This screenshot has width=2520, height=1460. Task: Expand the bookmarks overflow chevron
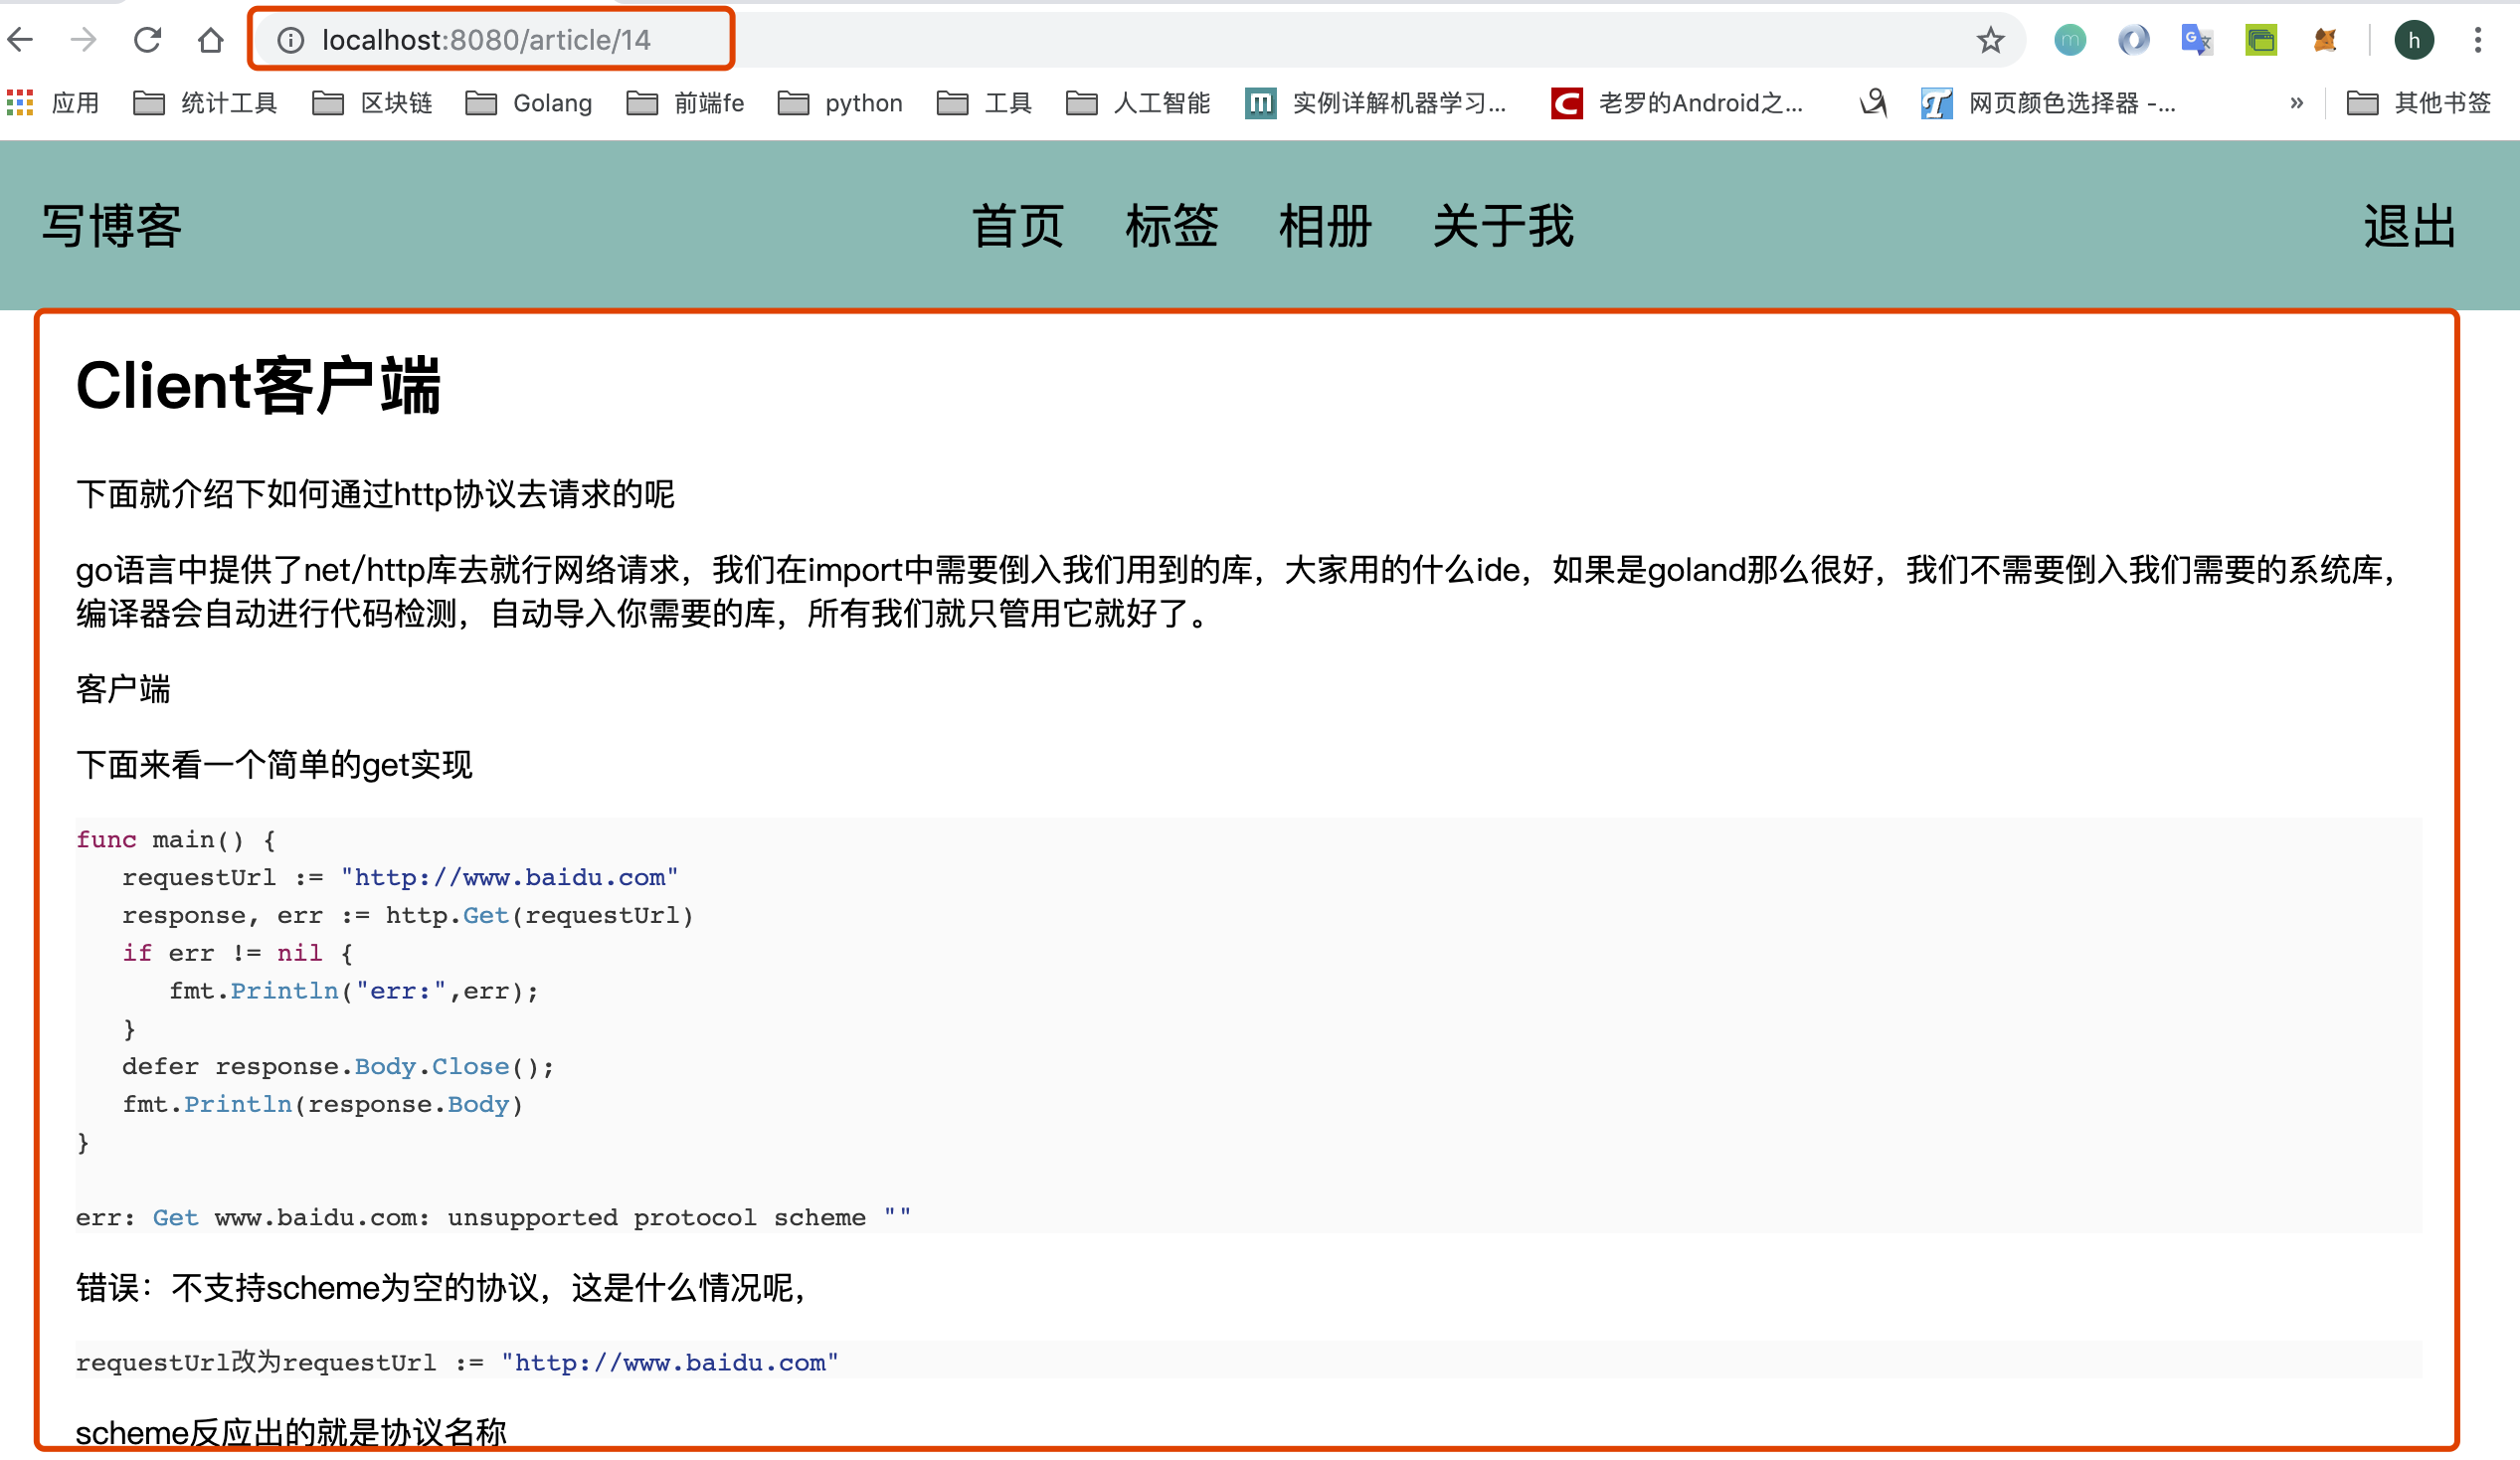pos(2297,103)
